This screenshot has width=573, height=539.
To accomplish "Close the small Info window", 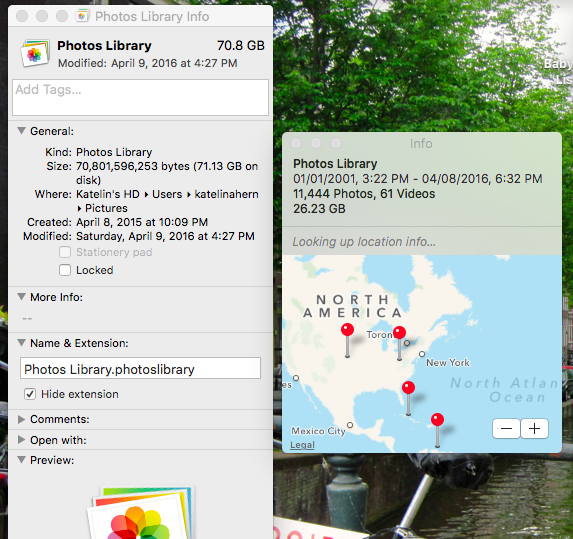I will point(296,143).
